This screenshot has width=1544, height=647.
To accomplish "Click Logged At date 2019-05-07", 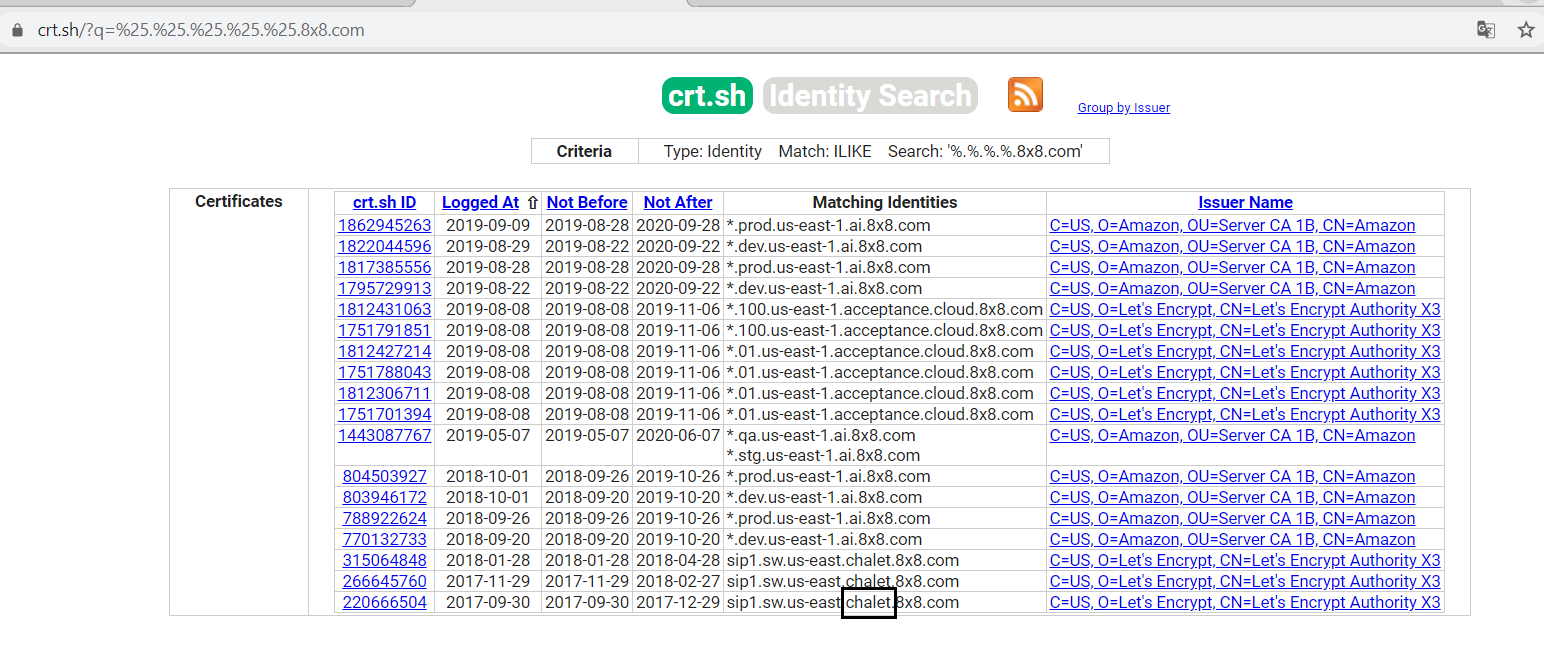I will 488,435.
